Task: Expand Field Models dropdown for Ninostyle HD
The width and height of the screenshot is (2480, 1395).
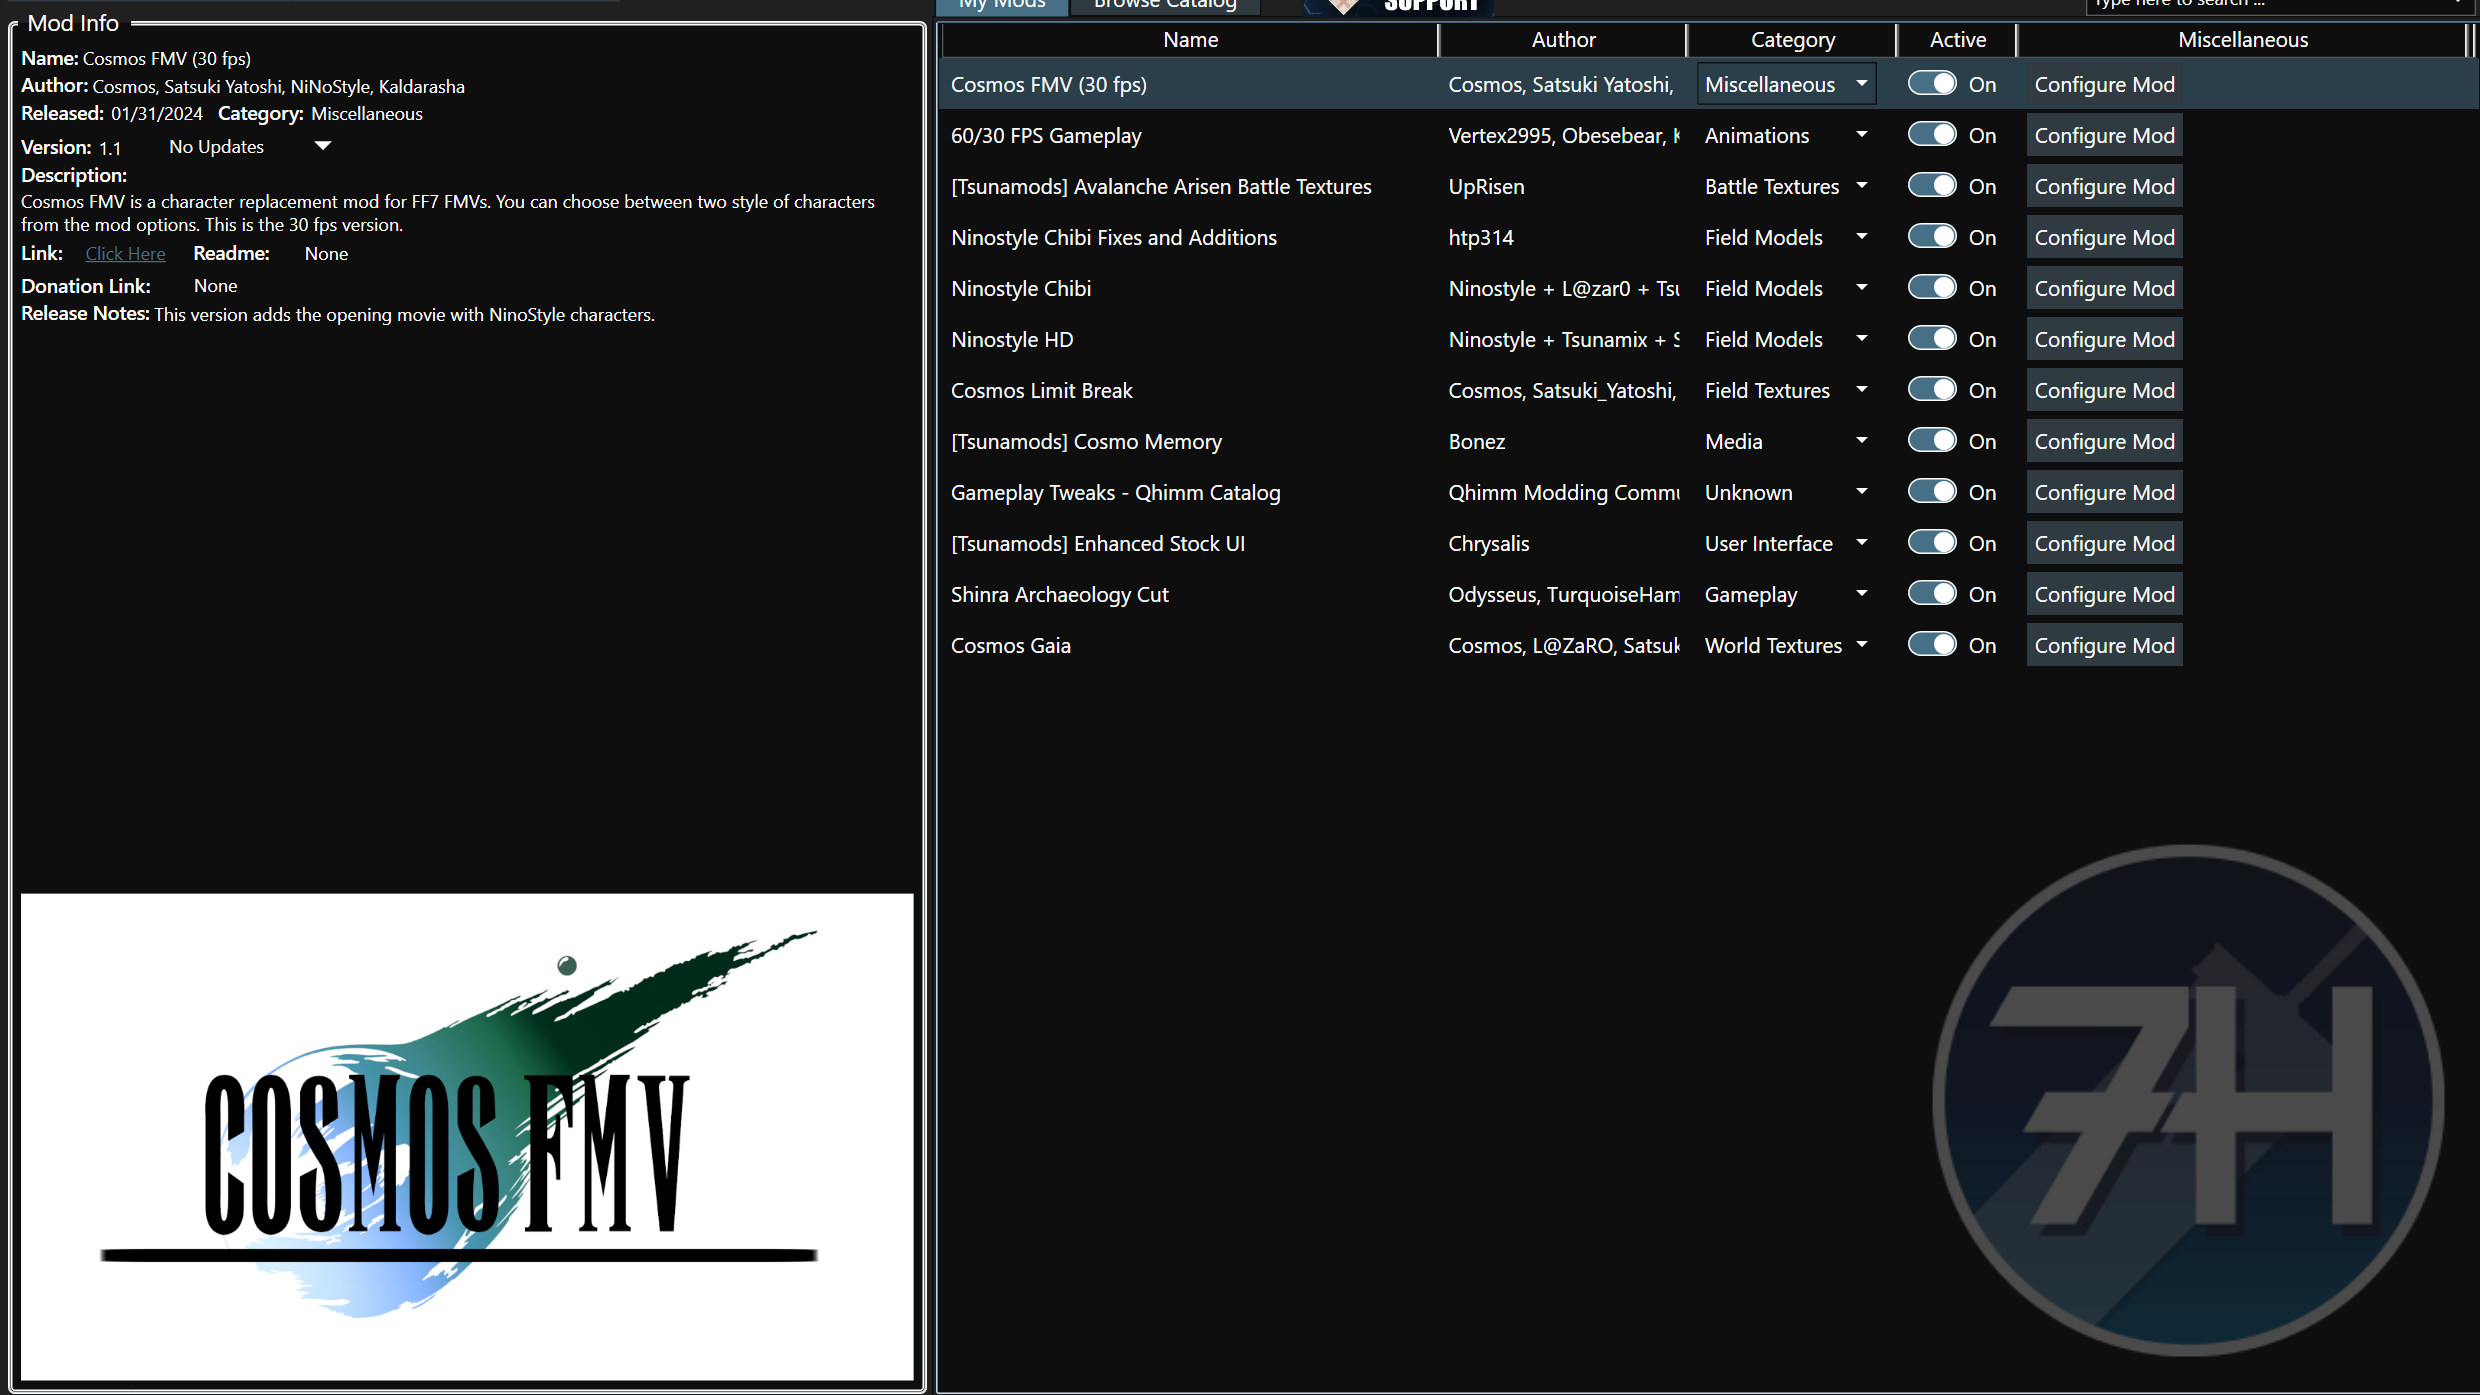Action: pos(1786,339)
